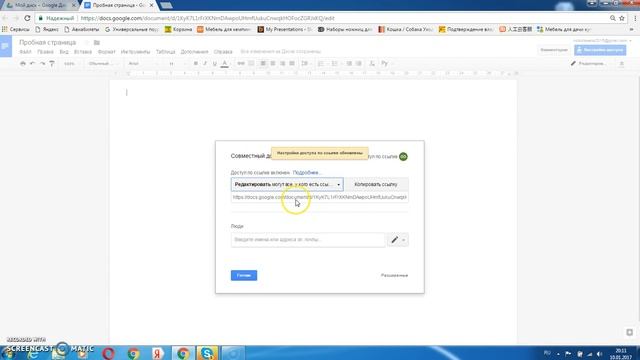The width and height of the screenshot is (640, 360).
Task: Open the line spacing menu
Action: (x=305, y=64)
